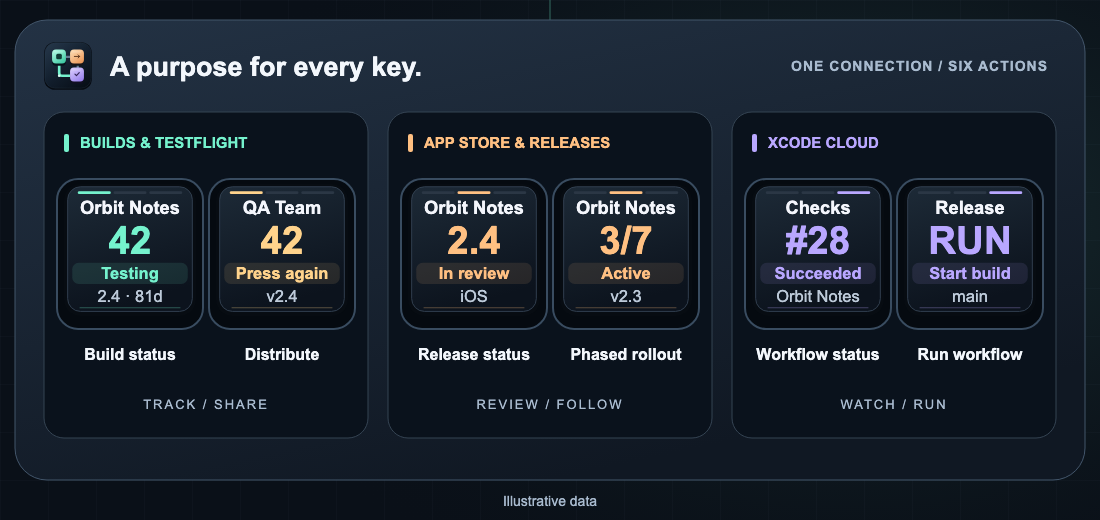
Task: Select the Build status key showing Testing
Action: point(130,253)
